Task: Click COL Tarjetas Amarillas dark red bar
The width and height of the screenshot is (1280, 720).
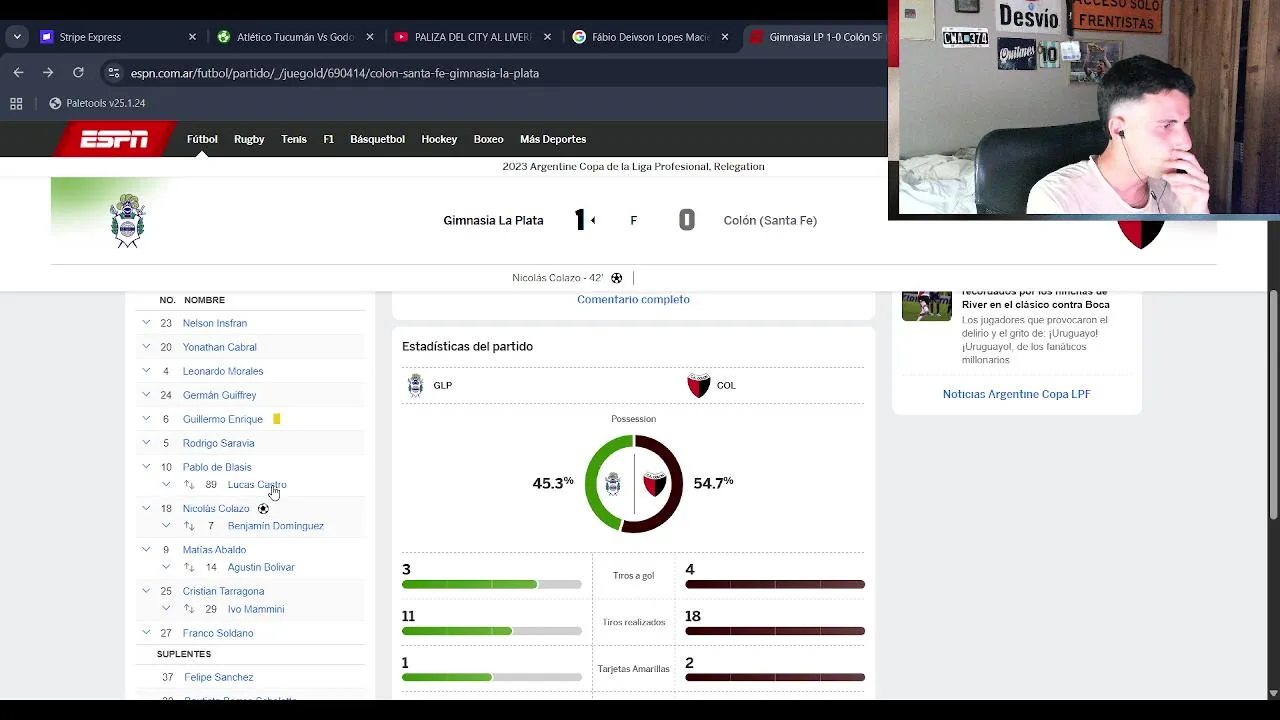Action: (775, 677)
